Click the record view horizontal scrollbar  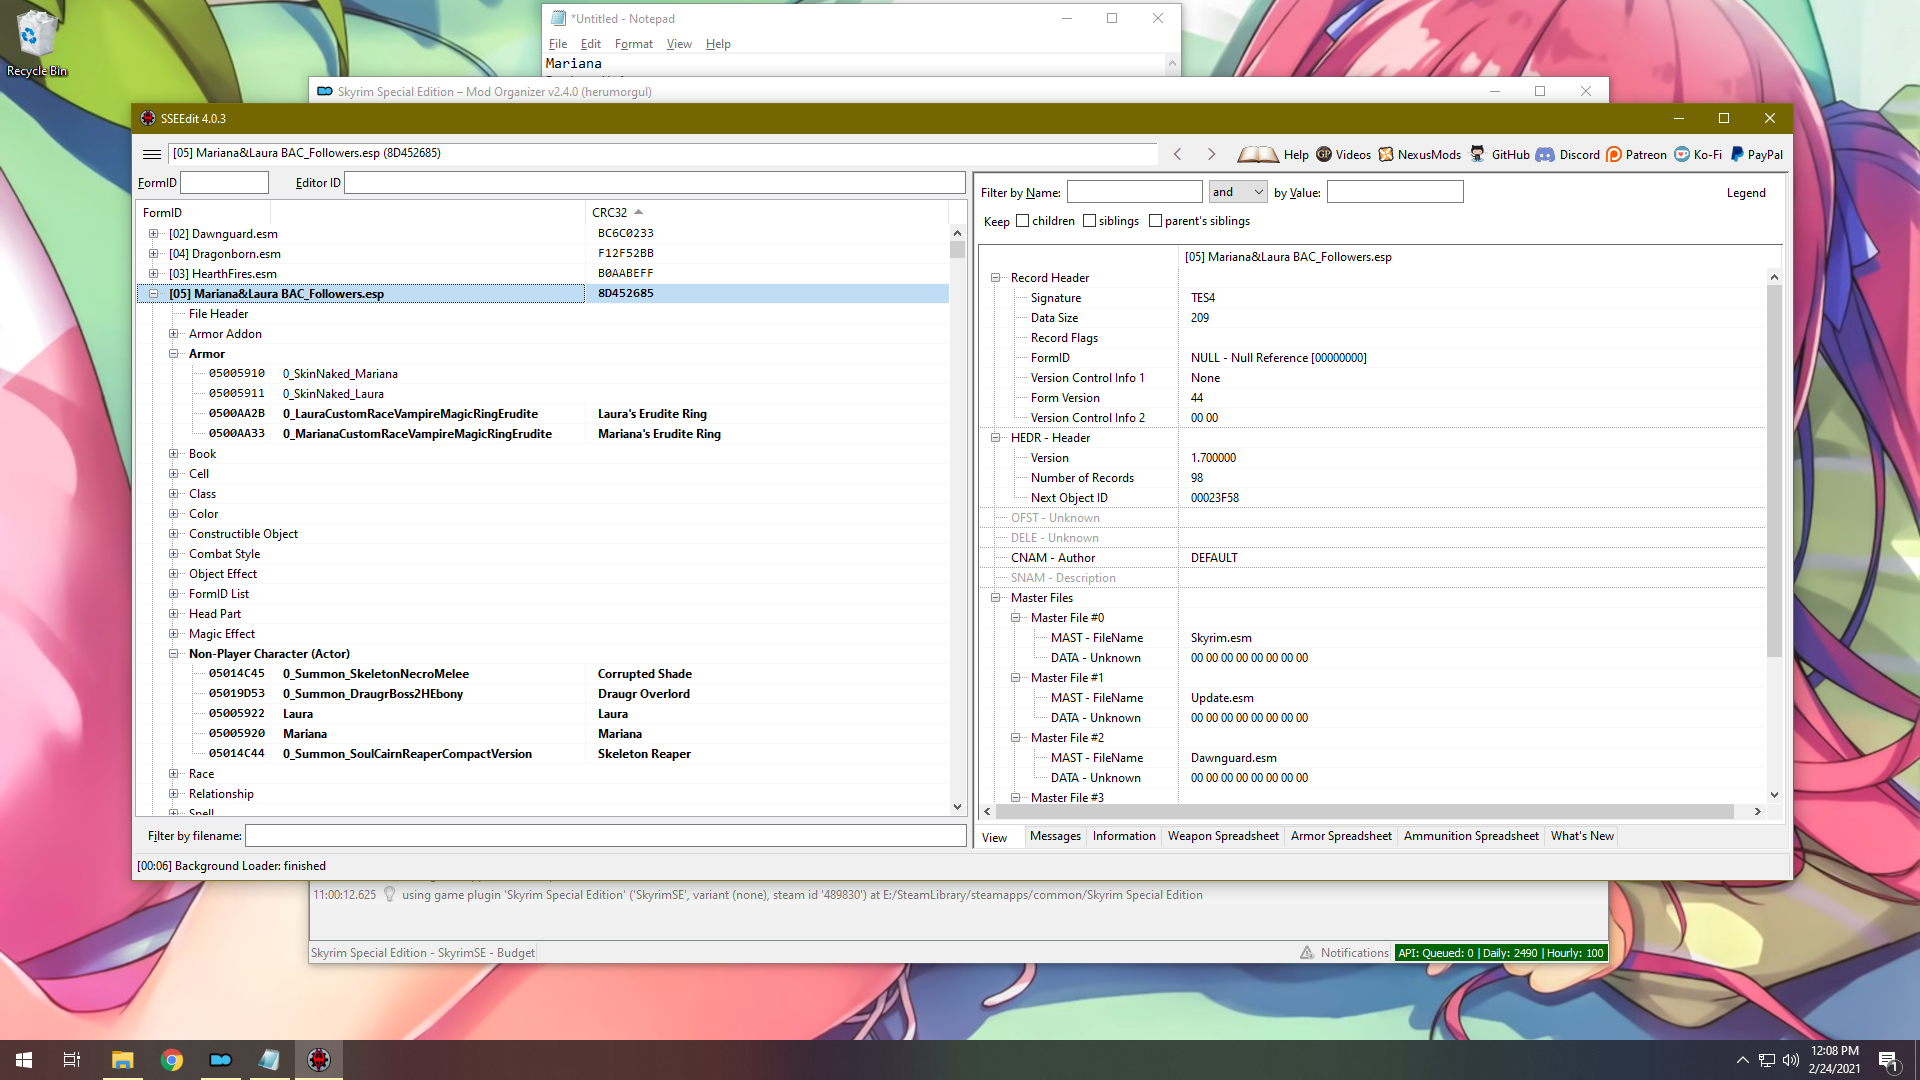[1371, 812]
